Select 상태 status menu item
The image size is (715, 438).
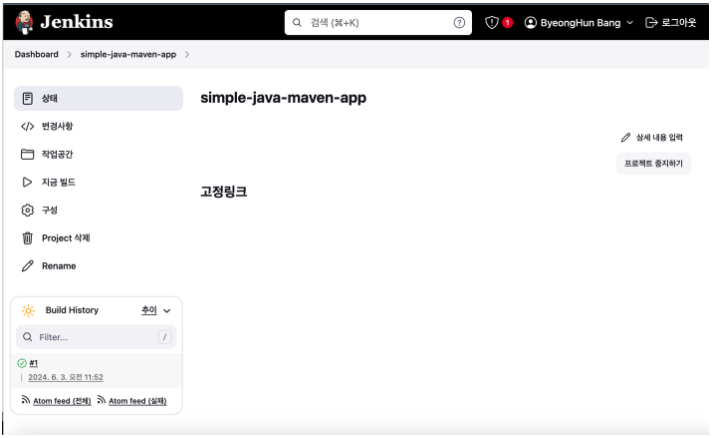click(x=98, y=98)
